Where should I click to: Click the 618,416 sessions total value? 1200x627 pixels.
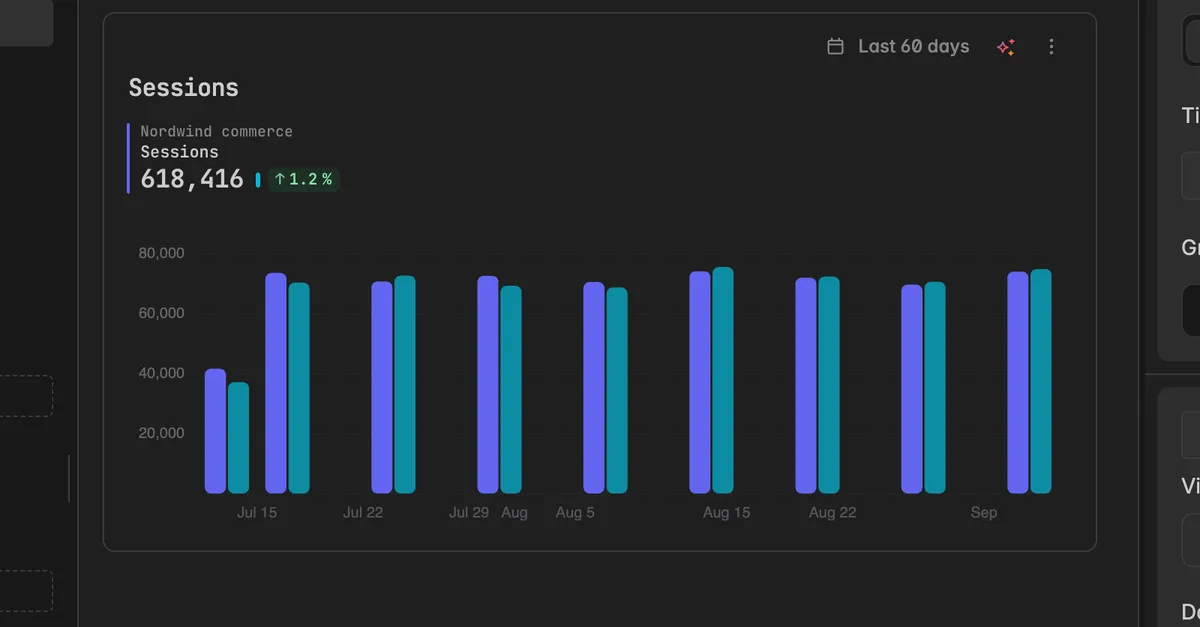pos(192,179)
